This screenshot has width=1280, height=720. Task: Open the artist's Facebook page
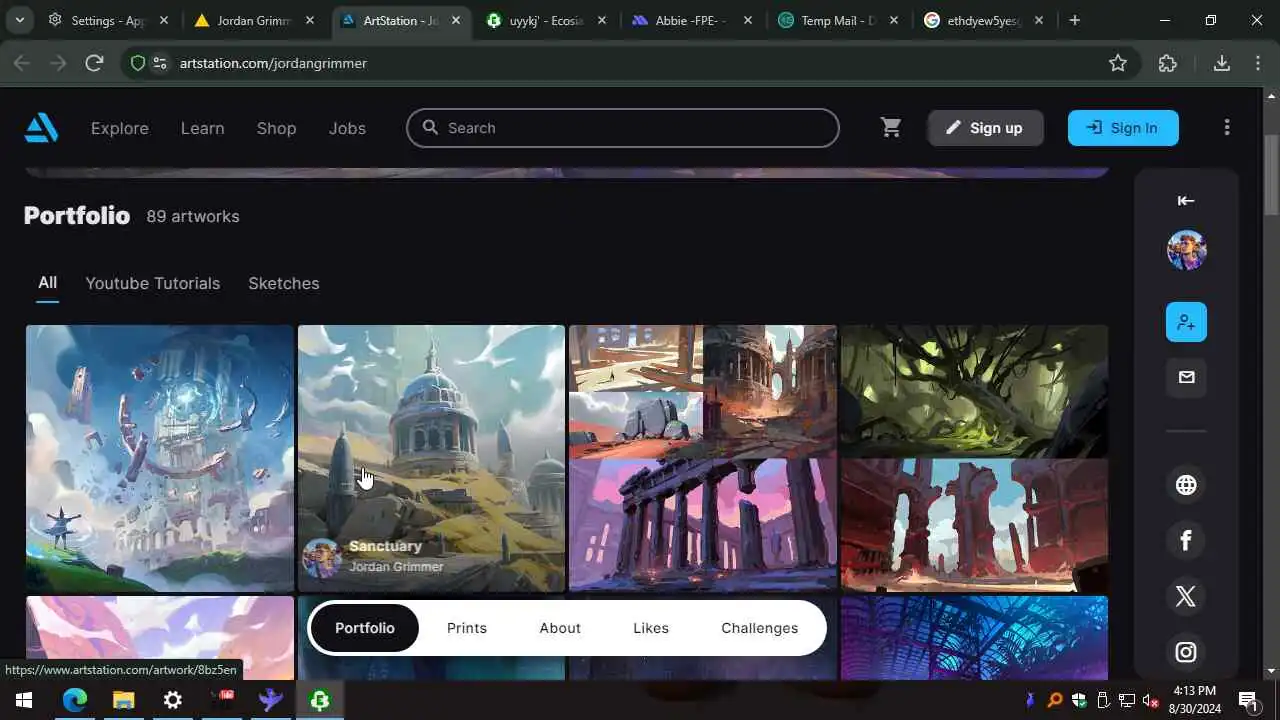coord(1186,541)
